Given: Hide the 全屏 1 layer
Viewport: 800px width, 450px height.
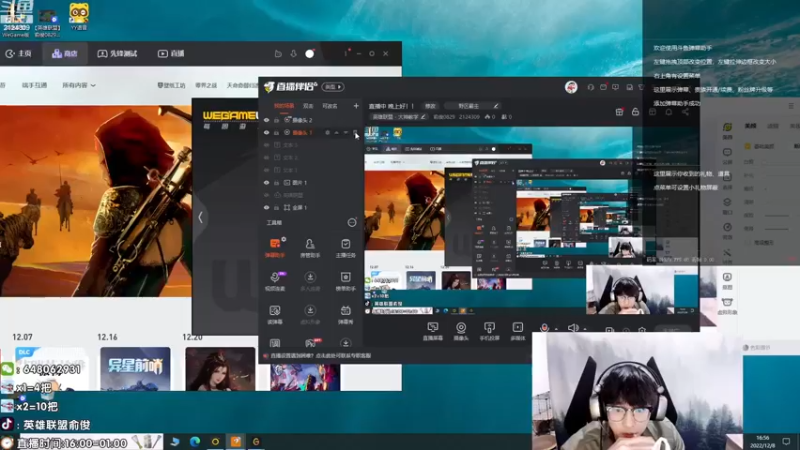Looking at the screenshot, I should click(x=266, y=208).
